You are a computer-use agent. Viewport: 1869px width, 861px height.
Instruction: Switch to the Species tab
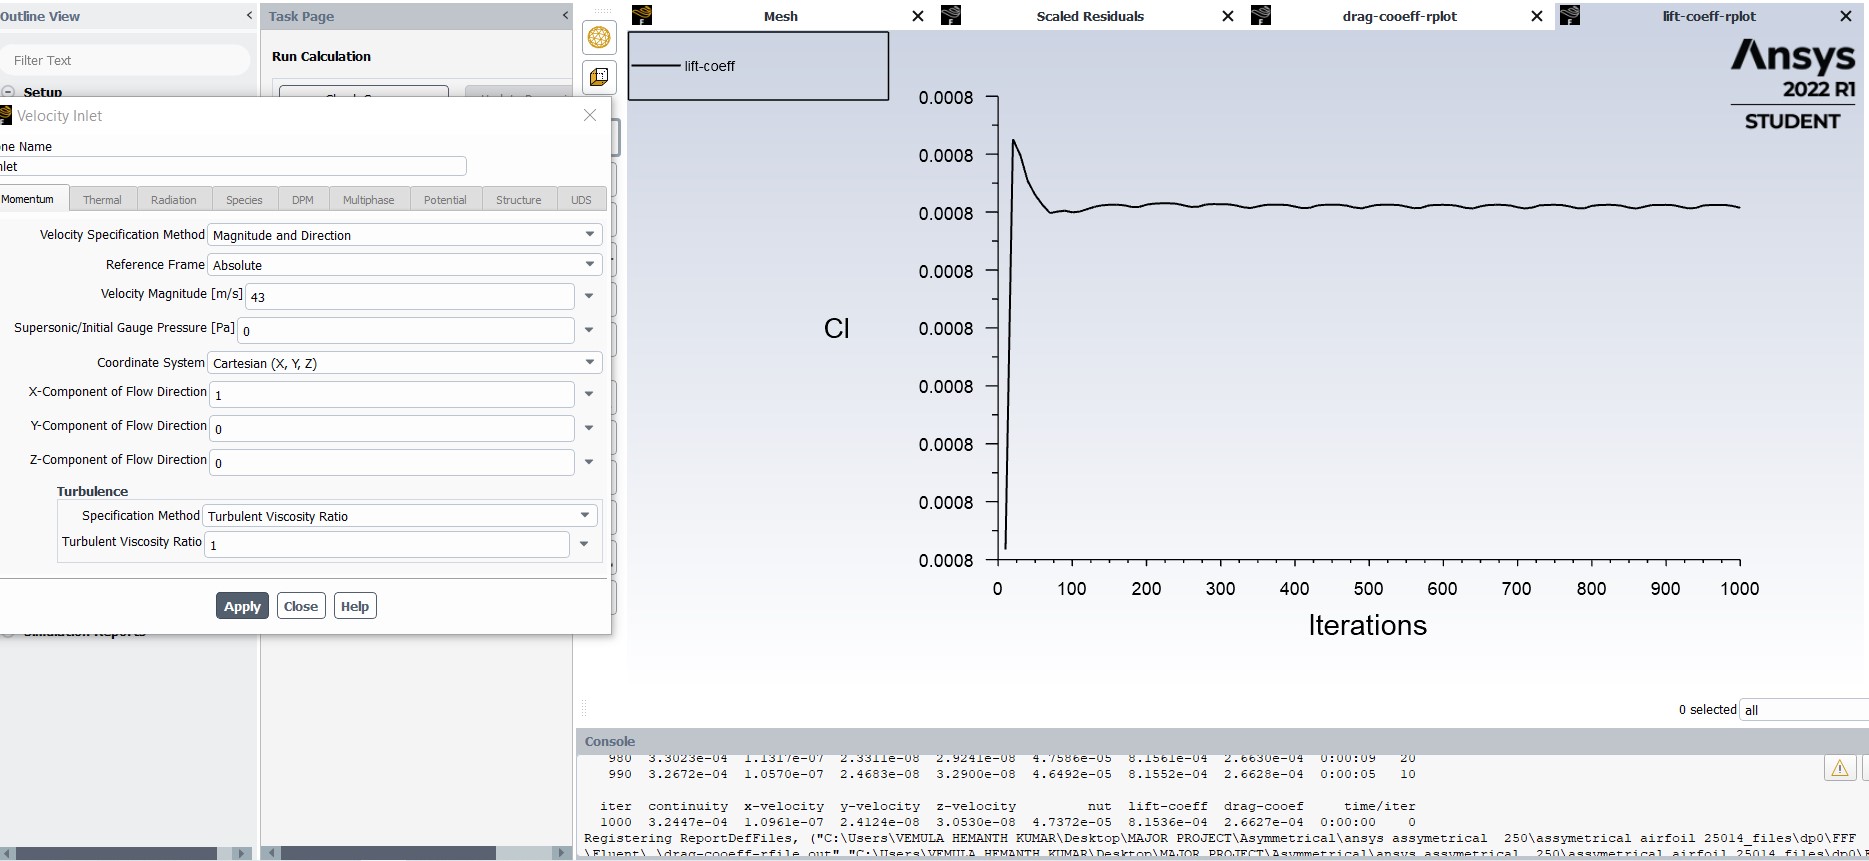point(244,199)
